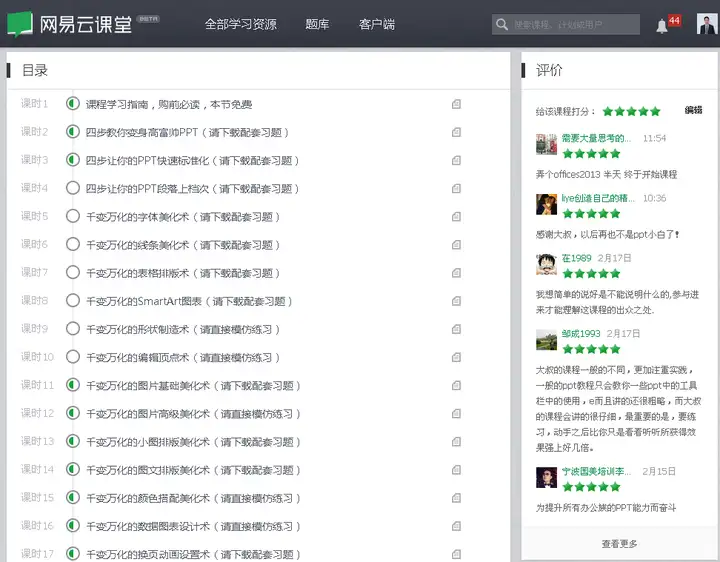The height and width of the screenshot is (562, 720).
Task: Click document icon for 课时2 row
Action: pyautogui.click(x=456, y=132)
